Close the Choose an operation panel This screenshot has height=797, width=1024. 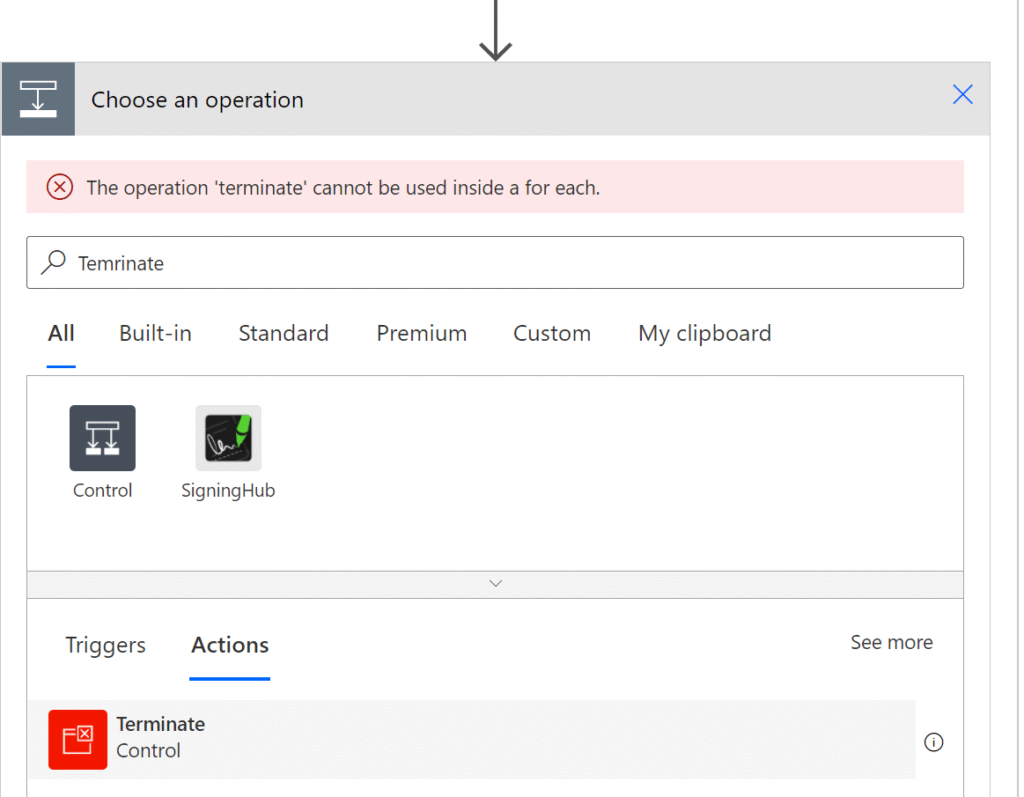coord(962,95)
